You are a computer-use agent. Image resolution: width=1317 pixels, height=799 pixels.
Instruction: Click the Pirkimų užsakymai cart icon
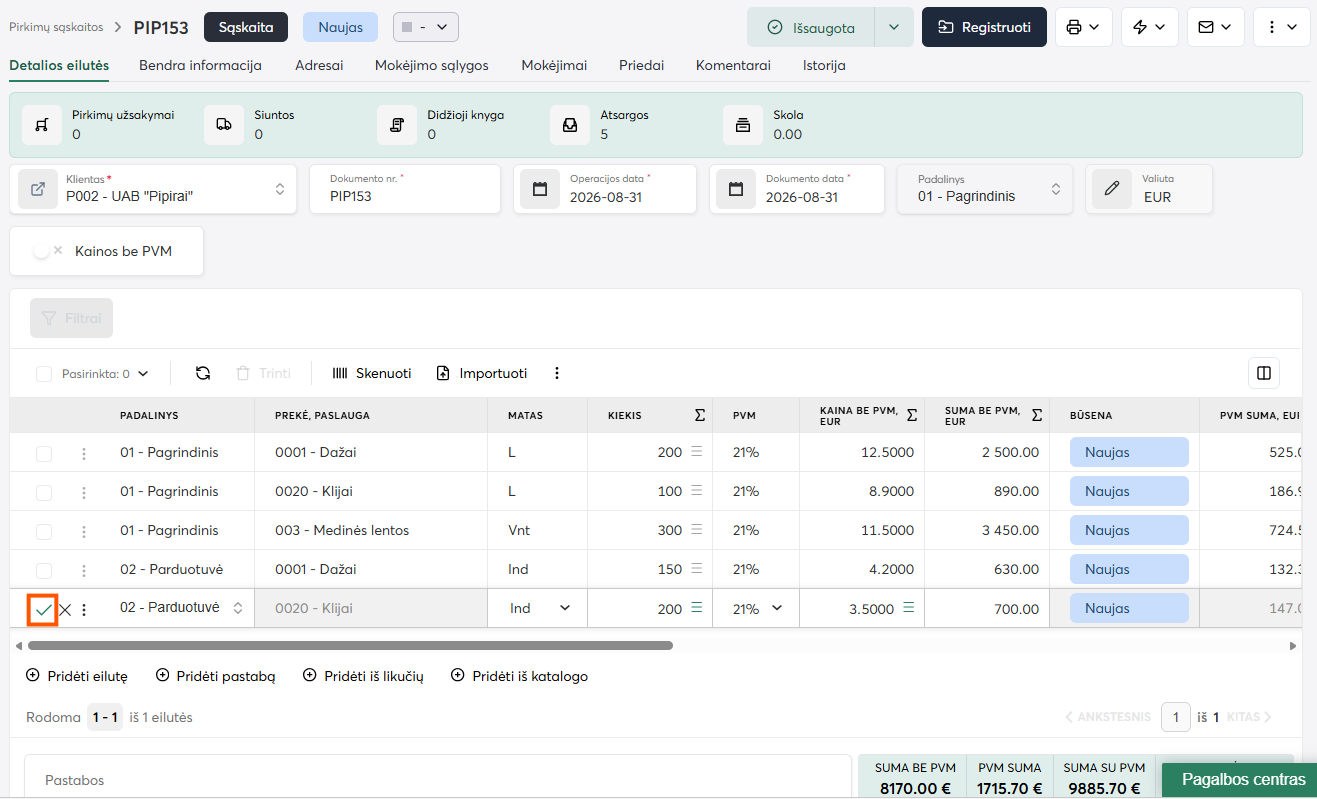(x=41, y=125)
